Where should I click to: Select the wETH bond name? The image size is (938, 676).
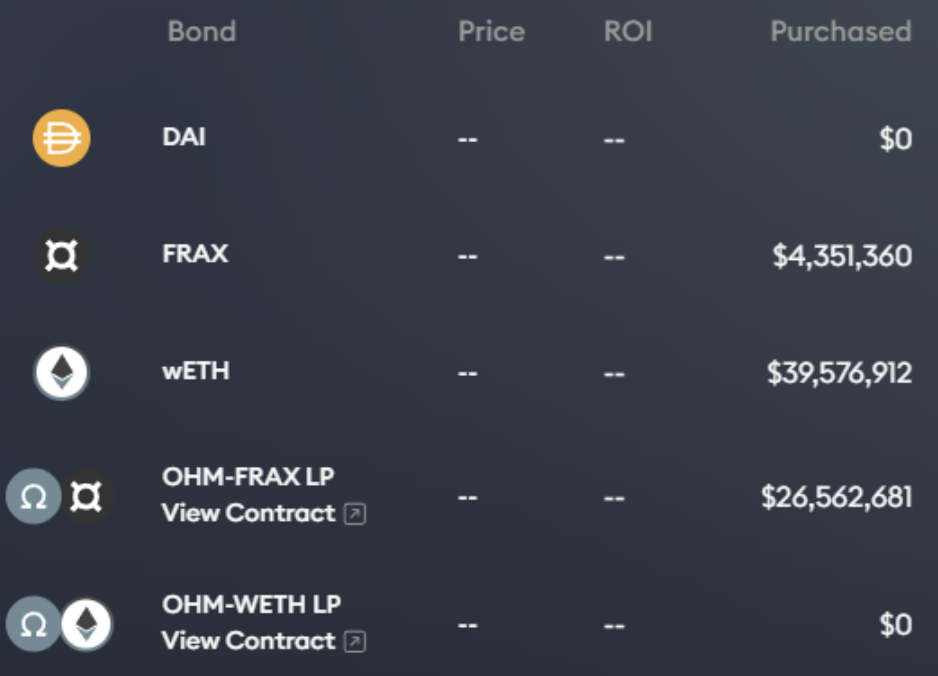196,371
